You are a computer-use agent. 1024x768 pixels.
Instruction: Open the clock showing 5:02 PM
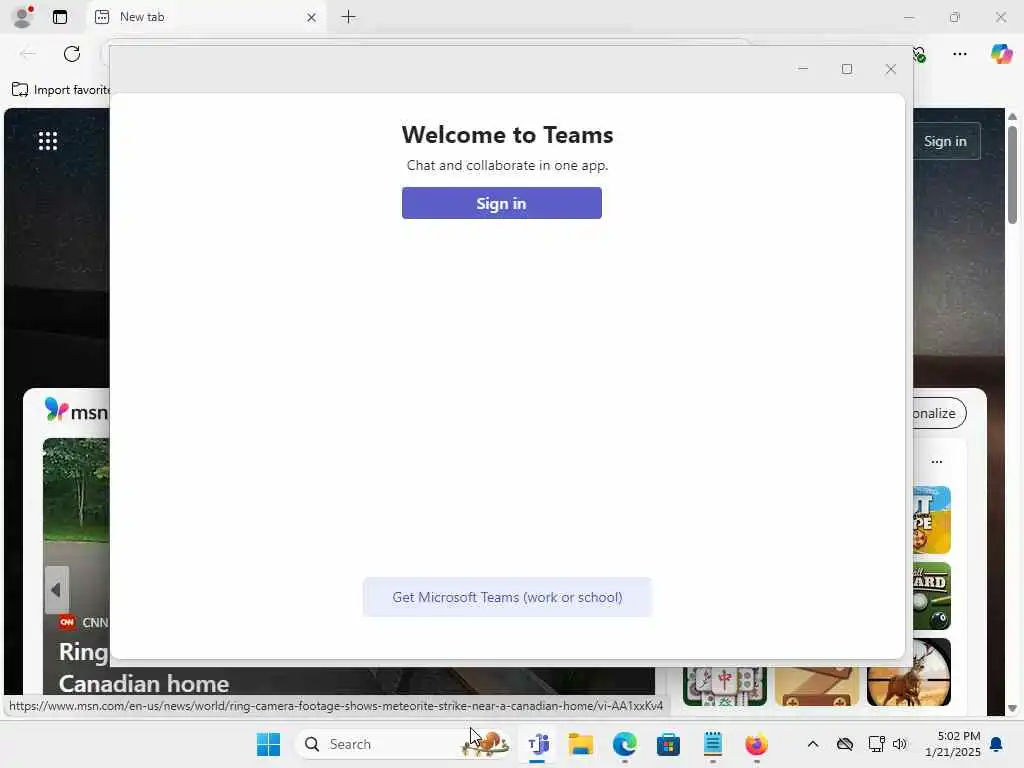[953, 744]
